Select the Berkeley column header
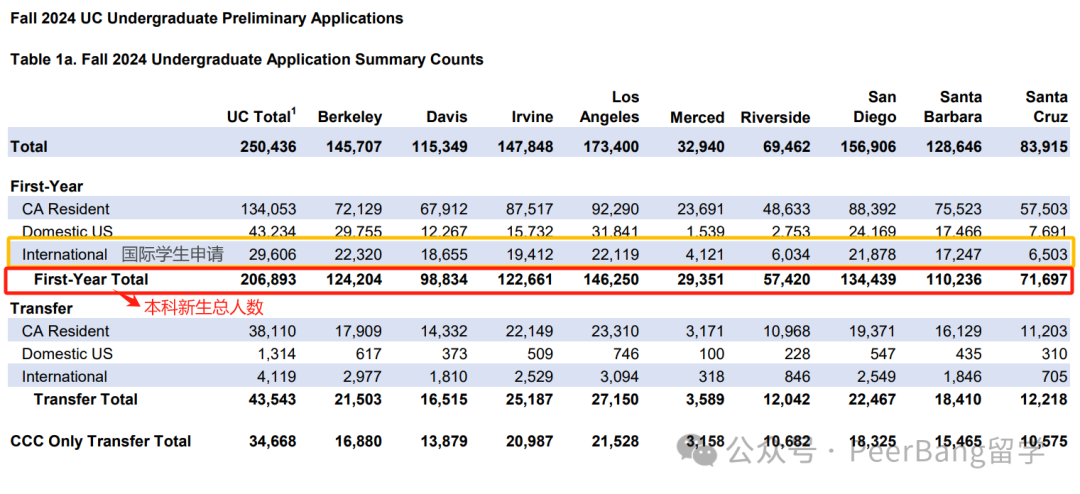This screenshot has height=494, width=1080. coord(349,117)
